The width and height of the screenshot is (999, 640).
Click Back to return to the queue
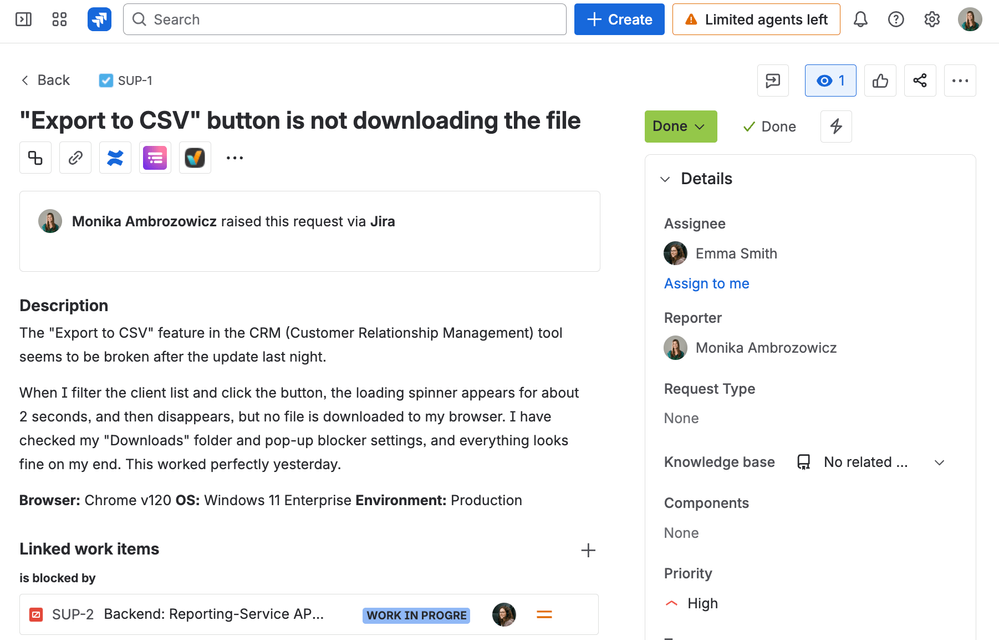45,79
